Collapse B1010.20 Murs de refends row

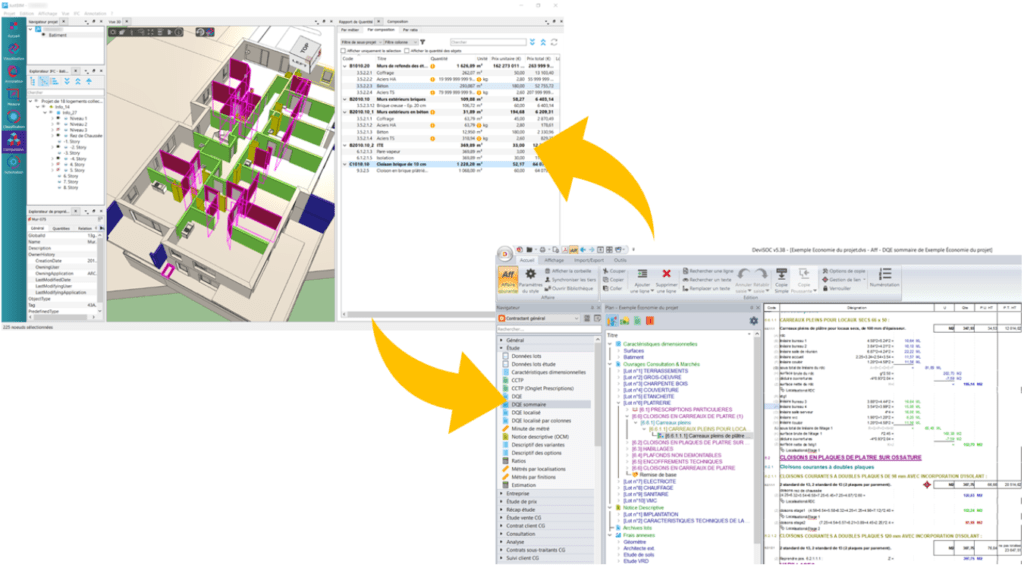click(x=345, y=66)
